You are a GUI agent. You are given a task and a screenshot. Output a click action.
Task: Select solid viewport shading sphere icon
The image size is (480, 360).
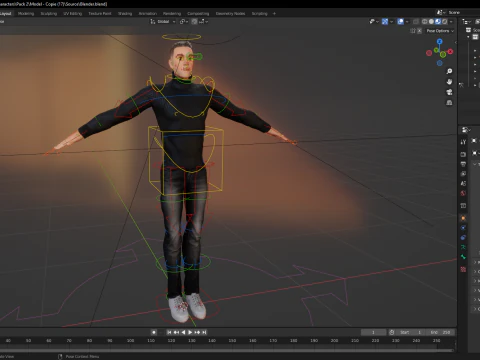click(x=431, y=21)
